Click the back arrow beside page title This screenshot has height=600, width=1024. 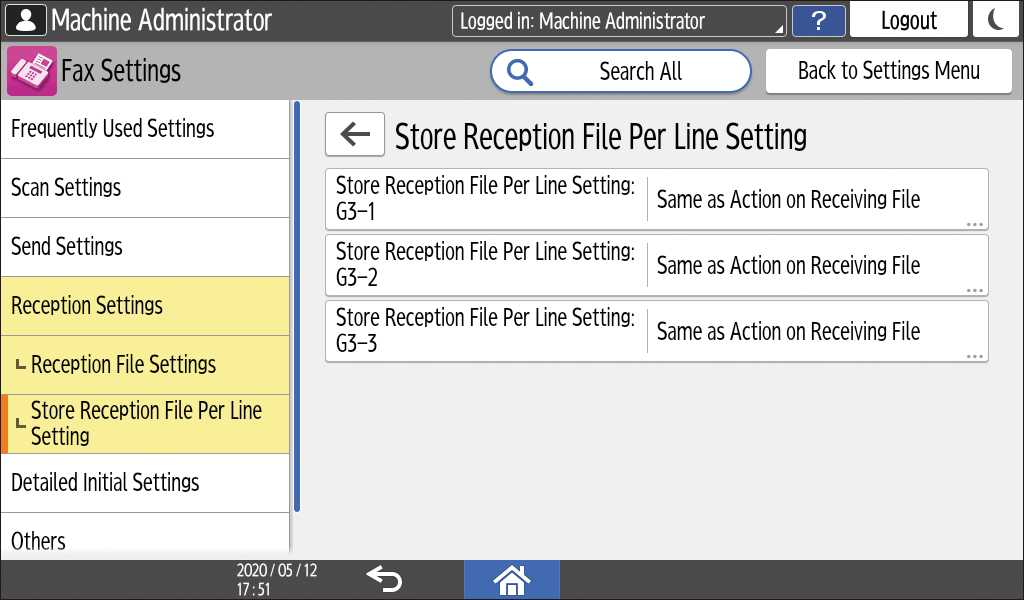[x=355, y=135]
